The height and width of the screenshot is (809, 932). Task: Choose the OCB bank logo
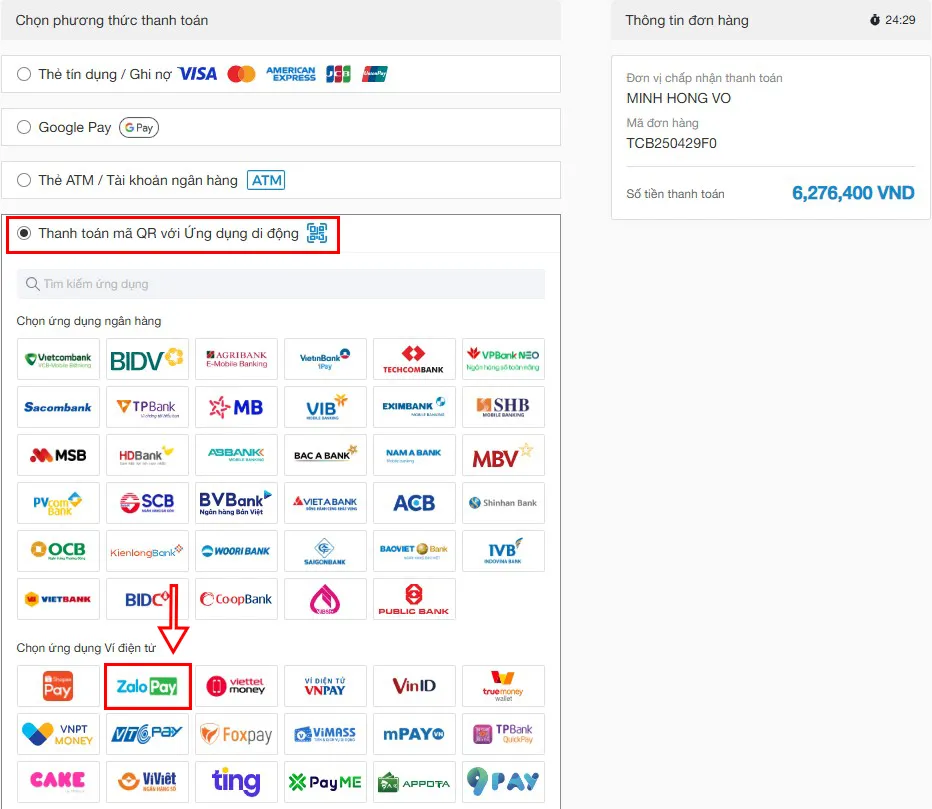[x=58, y=551]
